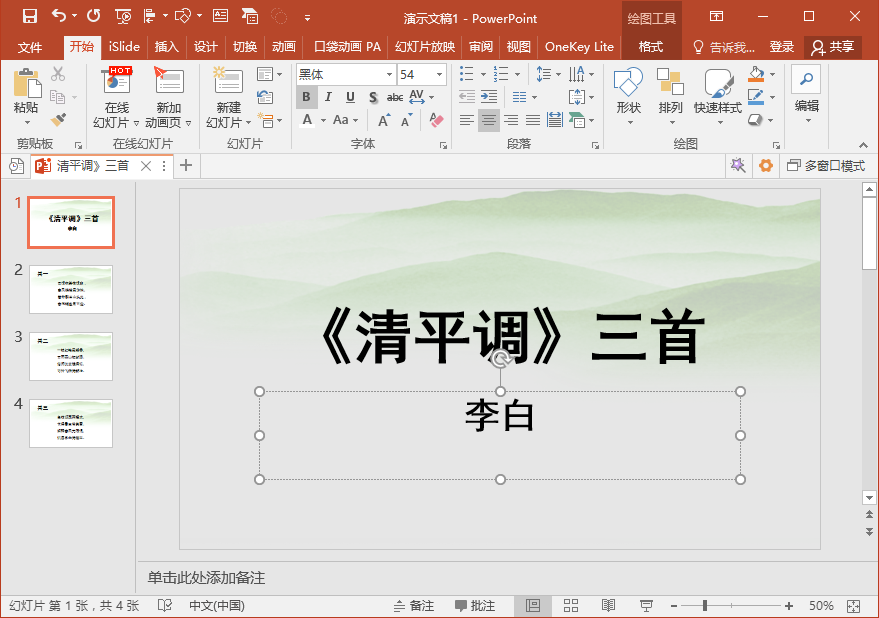
Task: Click the Save icon in title bar
Action: pos(29,17)
